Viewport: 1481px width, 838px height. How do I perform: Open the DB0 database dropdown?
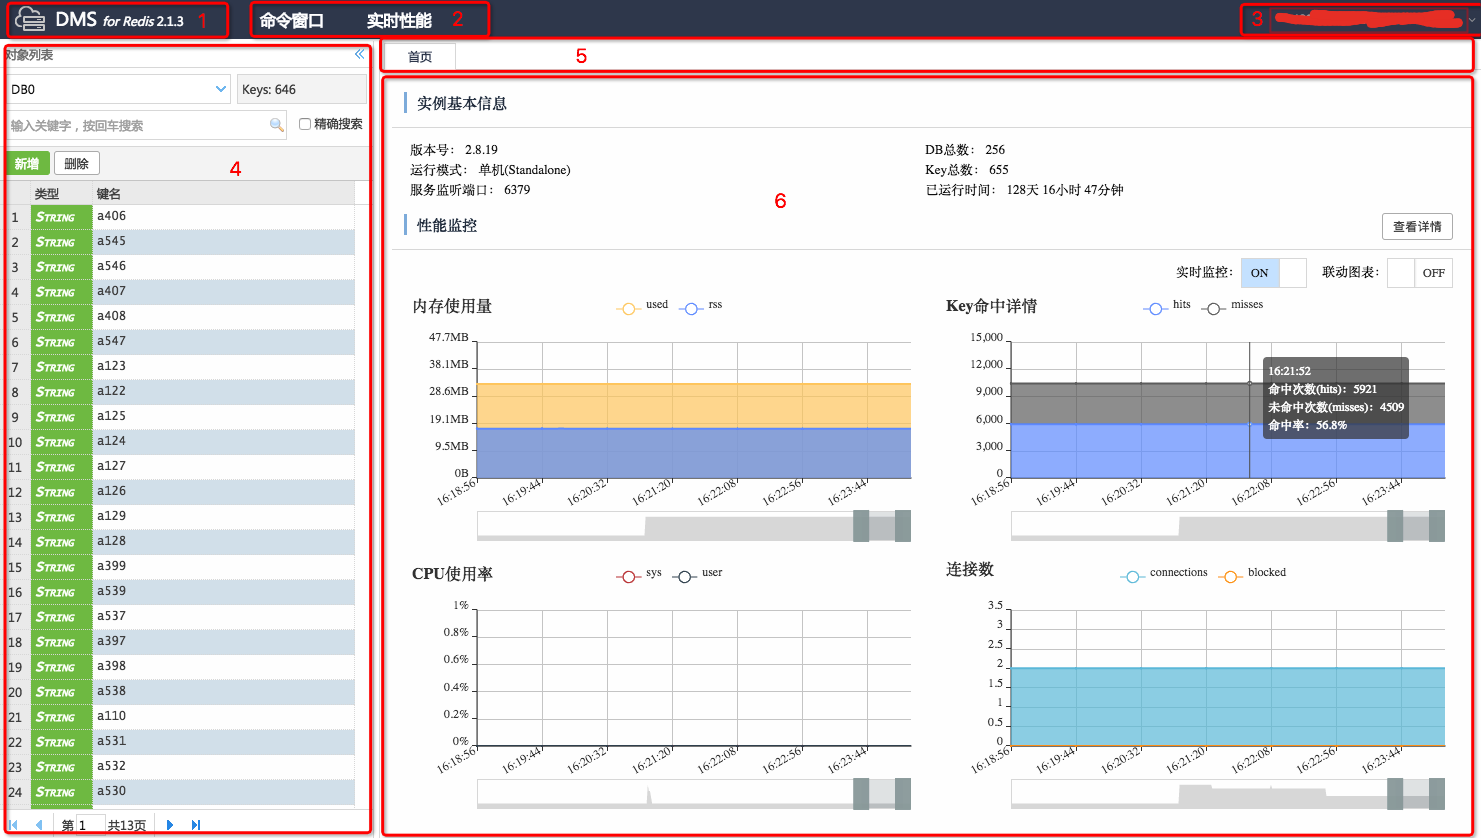point(119,89)
